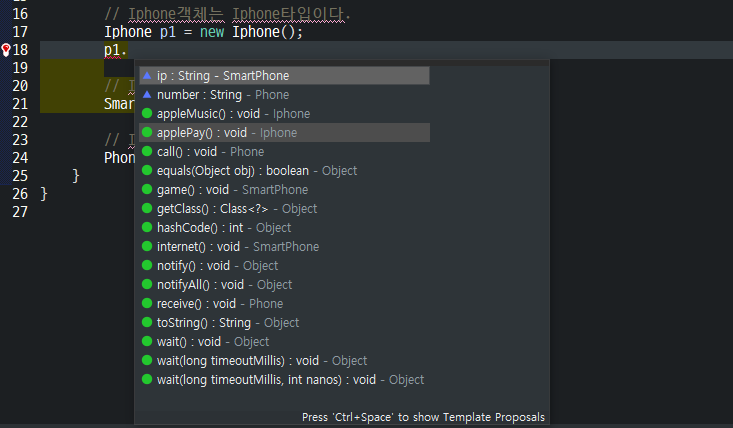Choose the internet() method proposal

pos(284,247)
